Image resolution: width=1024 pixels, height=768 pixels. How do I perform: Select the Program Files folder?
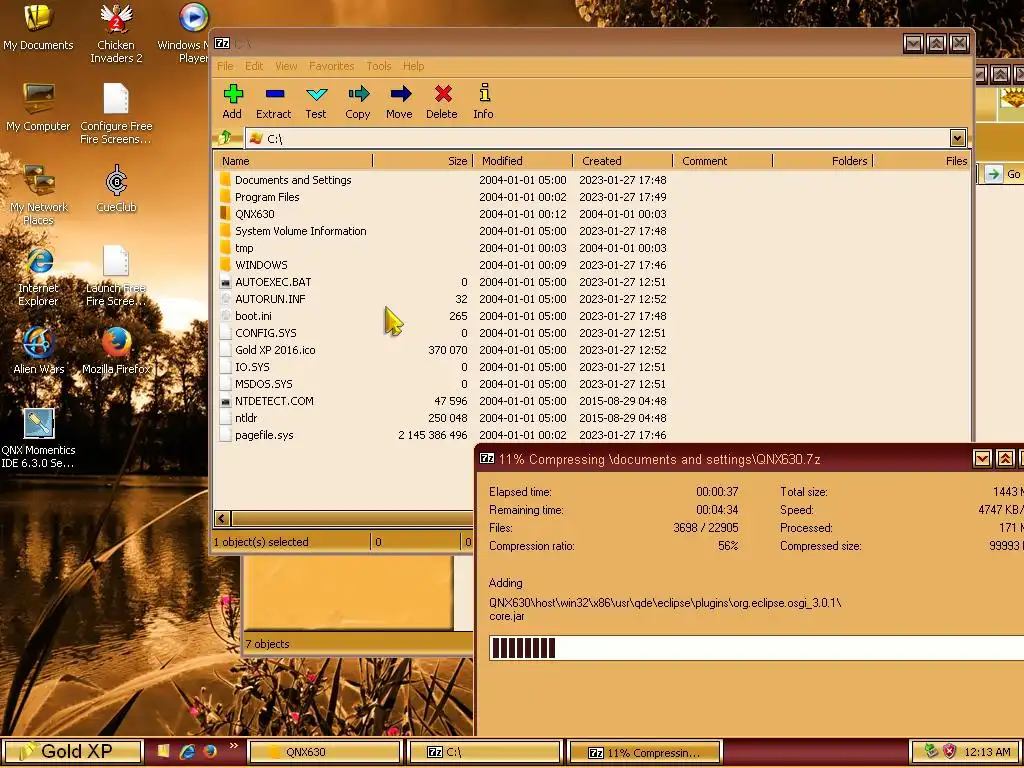[267, 197]
